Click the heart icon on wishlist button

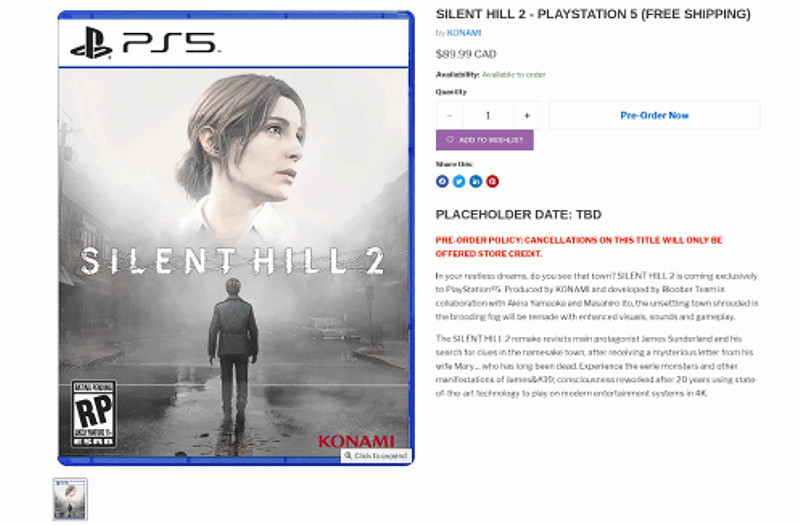pos(449,140)
